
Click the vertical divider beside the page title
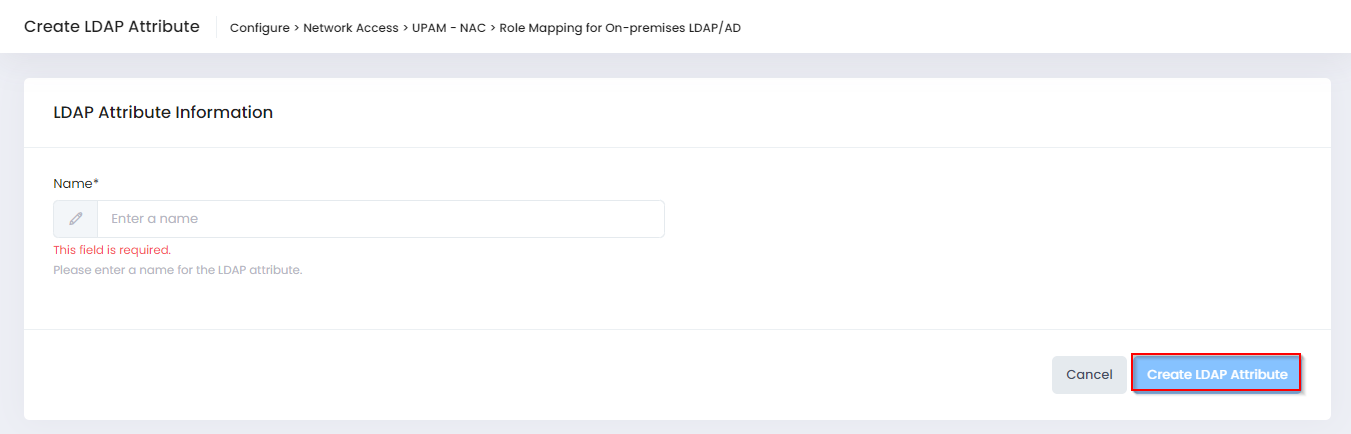[x=216, y=27]
